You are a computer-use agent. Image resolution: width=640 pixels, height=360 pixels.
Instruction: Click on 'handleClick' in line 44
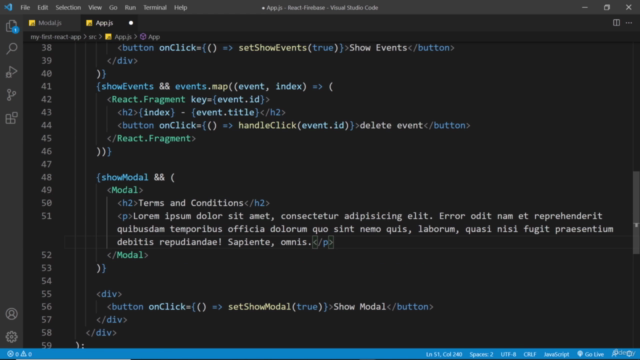[267, 125]
